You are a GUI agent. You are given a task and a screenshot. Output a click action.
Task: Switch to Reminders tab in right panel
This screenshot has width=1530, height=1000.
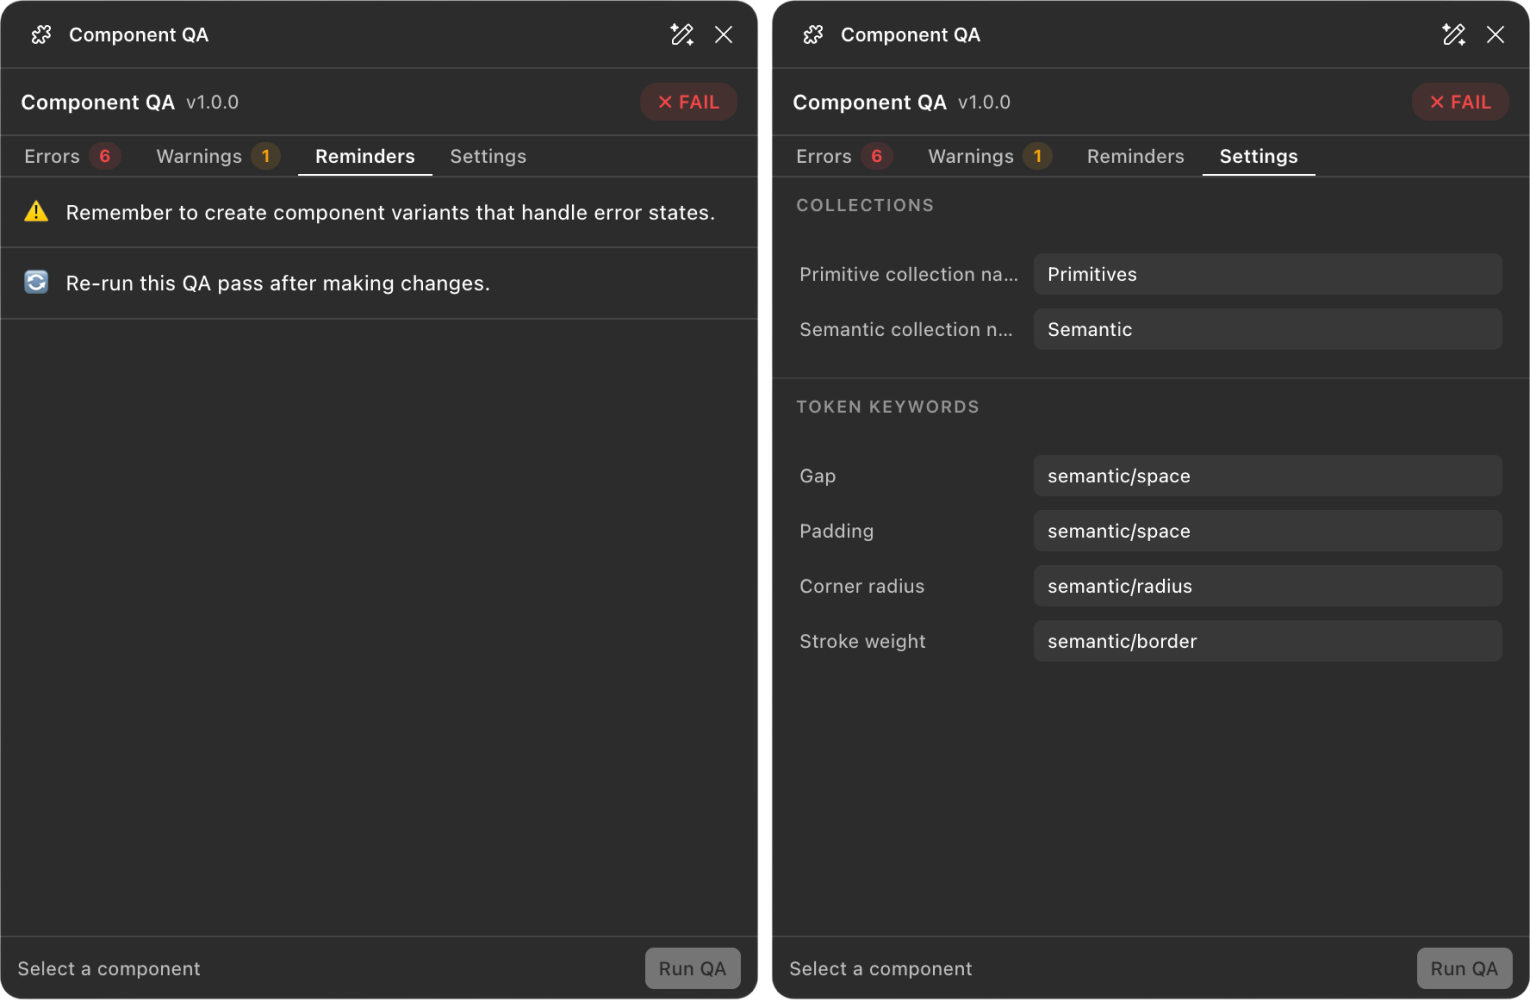1135,156
